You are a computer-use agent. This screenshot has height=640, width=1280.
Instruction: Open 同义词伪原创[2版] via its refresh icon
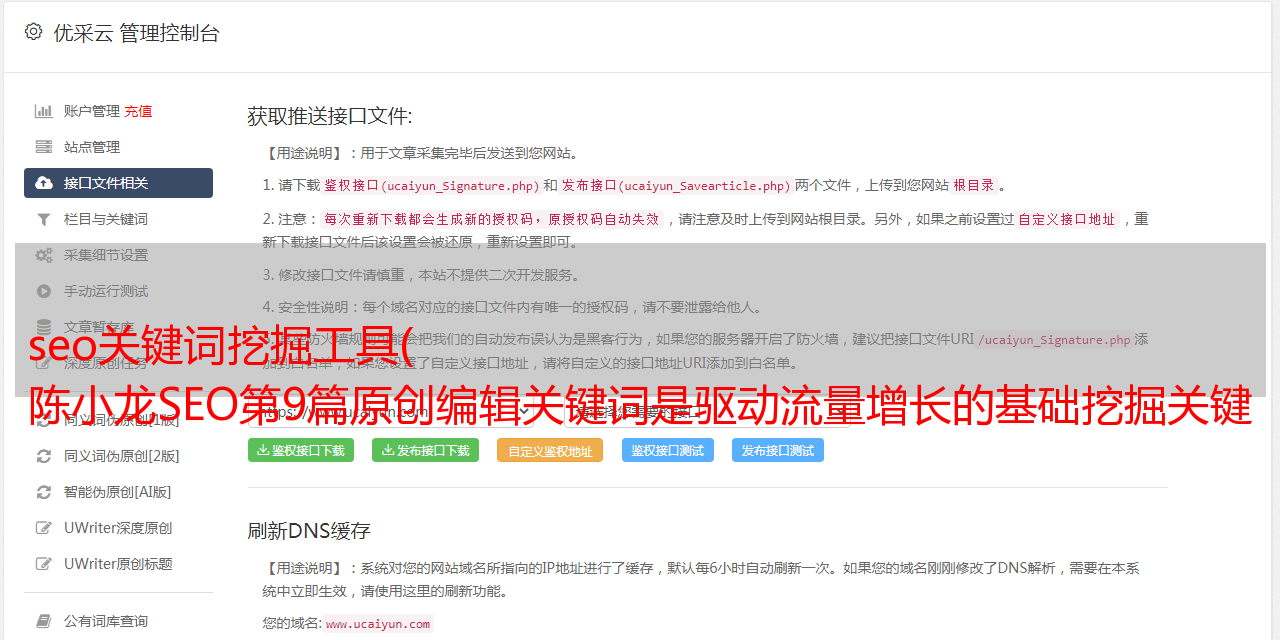pos(44,456)
